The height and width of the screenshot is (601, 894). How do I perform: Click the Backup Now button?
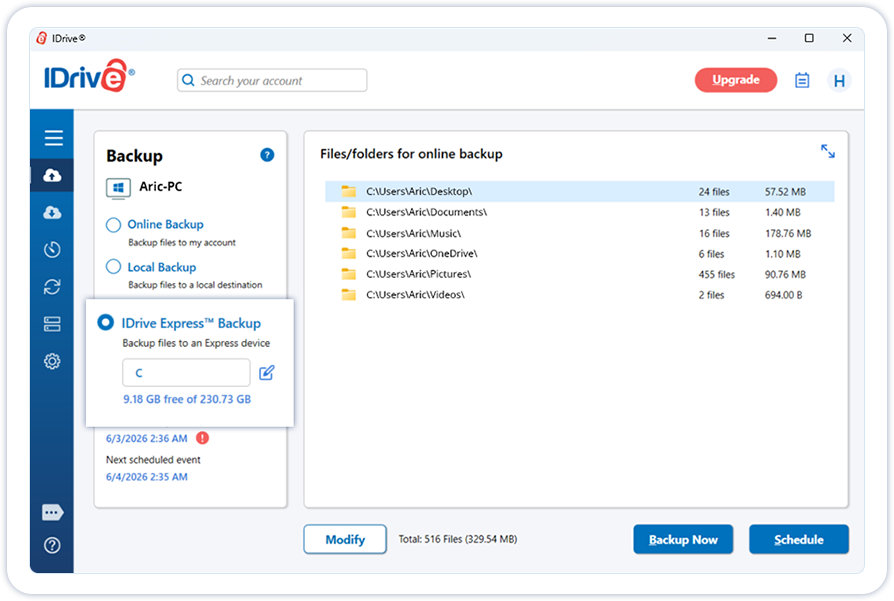click(x=683, y=539)
